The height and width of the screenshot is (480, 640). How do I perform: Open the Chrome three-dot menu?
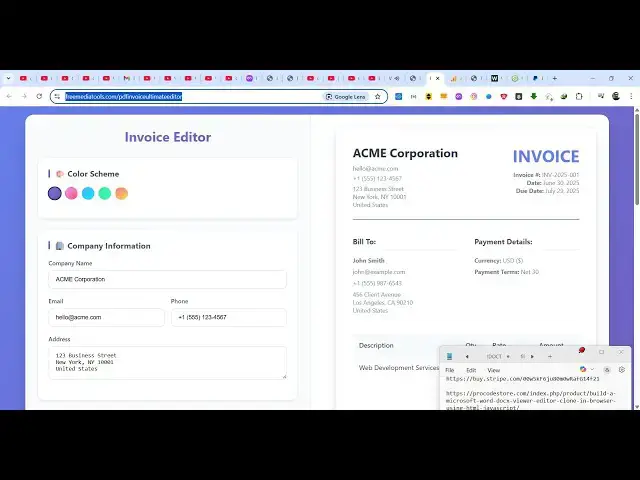631,97
